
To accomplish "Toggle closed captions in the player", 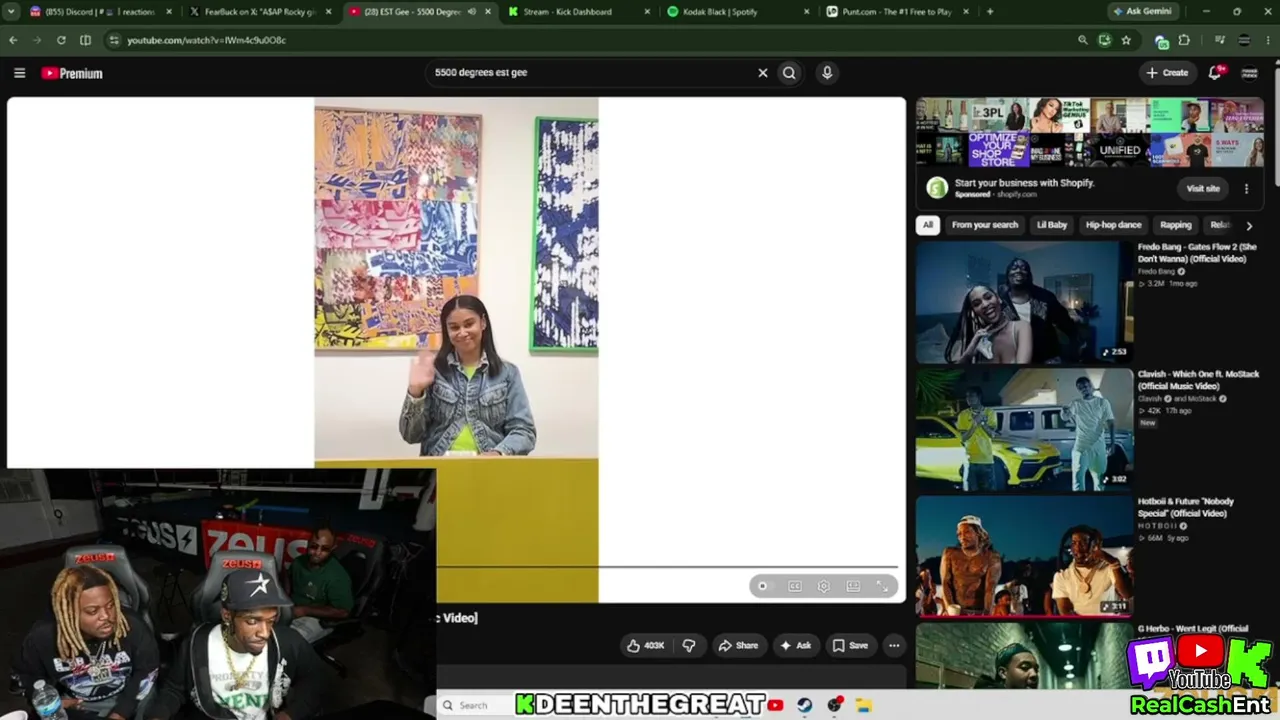I will pos(795,586).
